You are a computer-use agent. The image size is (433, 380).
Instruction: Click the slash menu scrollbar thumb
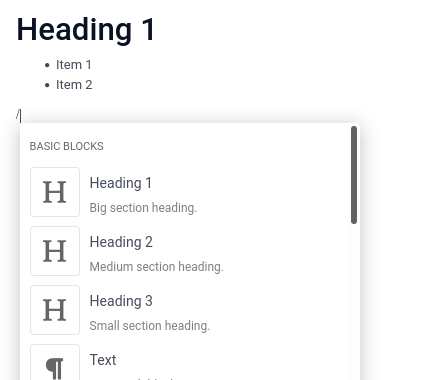click(354, 175)
